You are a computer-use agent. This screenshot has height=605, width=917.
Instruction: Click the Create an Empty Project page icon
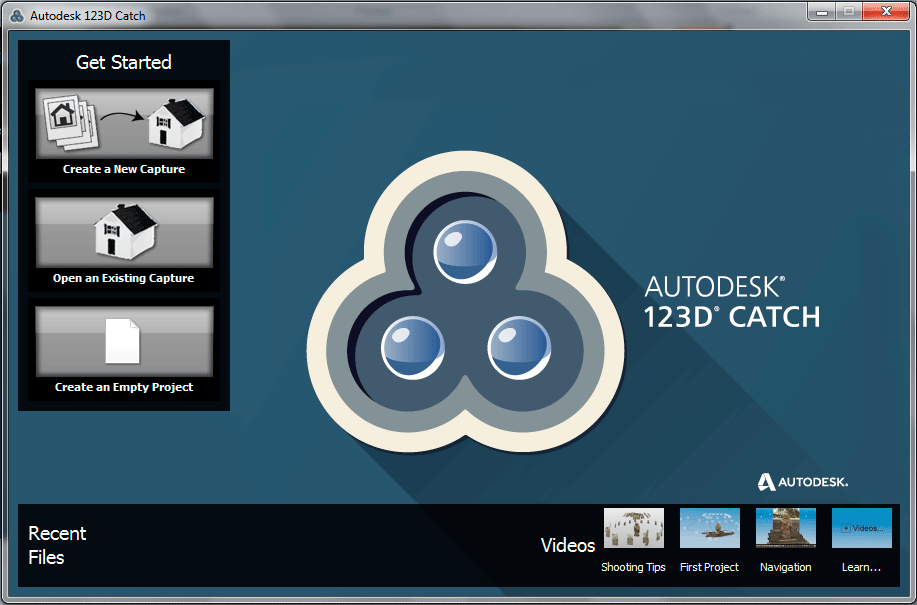(124, 341)
